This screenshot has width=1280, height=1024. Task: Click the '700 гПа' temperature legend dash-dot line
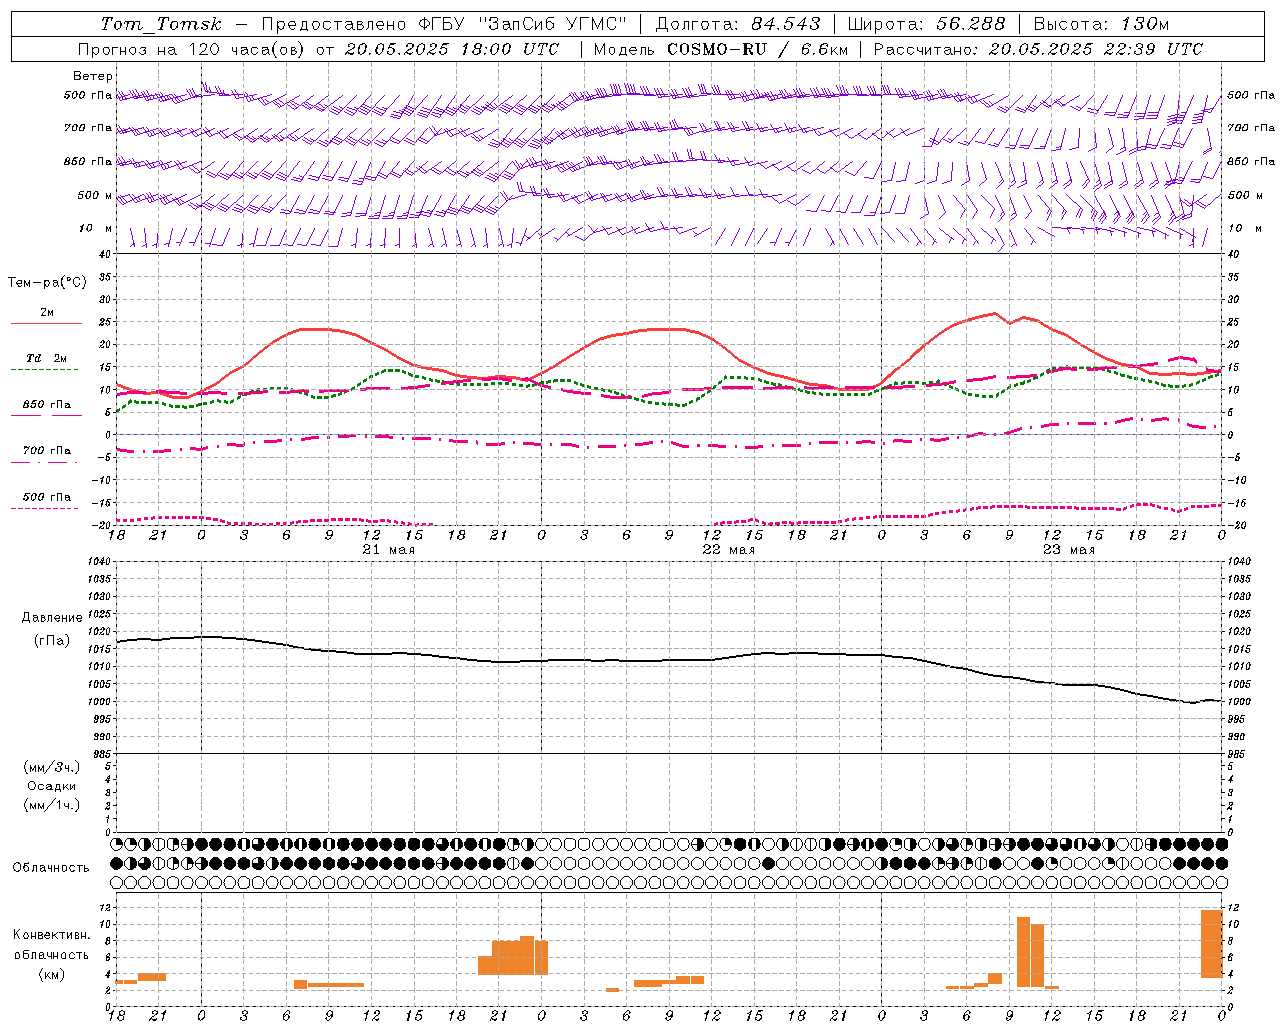(x=46, y=462)
